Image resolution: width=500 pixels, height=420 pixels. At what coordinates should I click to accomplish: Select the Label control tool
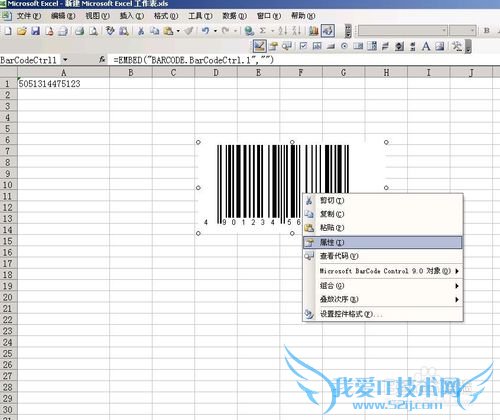[426, 46]
